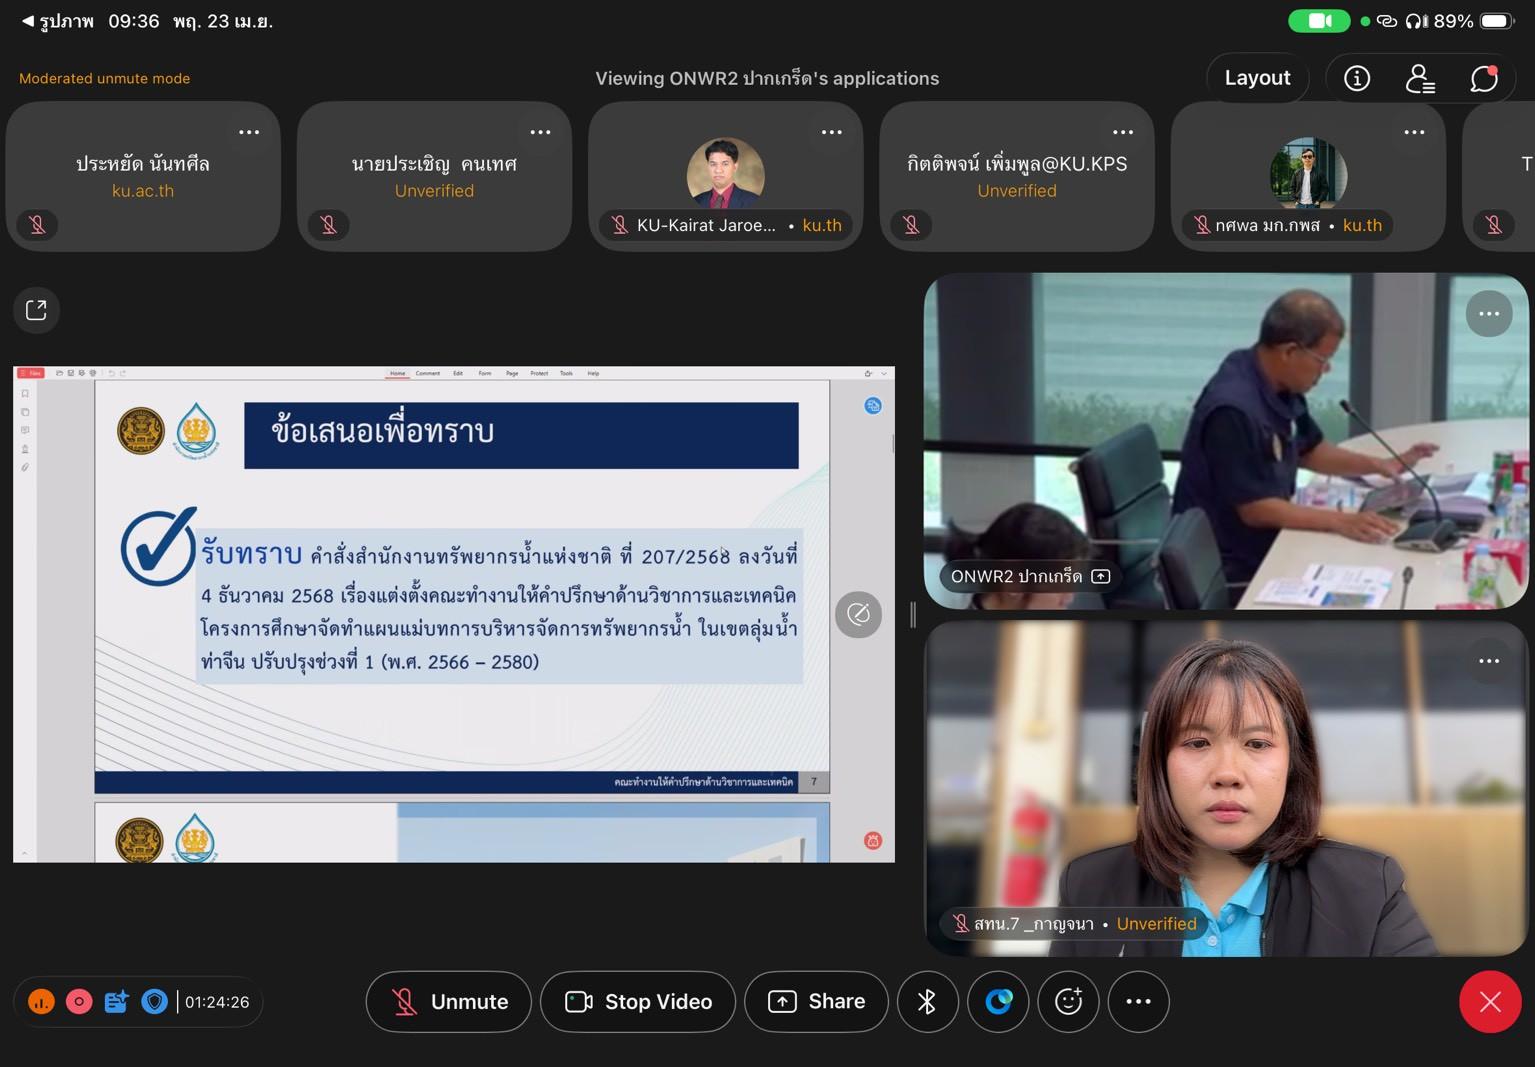Click the red recording indicator icon
The height and width of the screenshot is (1067, 1535).
coord(79,1001)
